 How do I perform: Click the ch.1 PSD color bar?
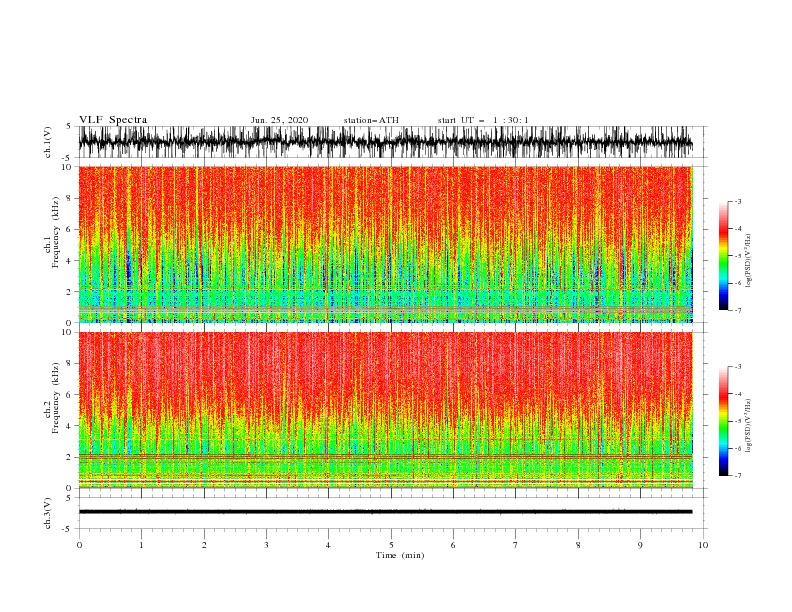723,256
